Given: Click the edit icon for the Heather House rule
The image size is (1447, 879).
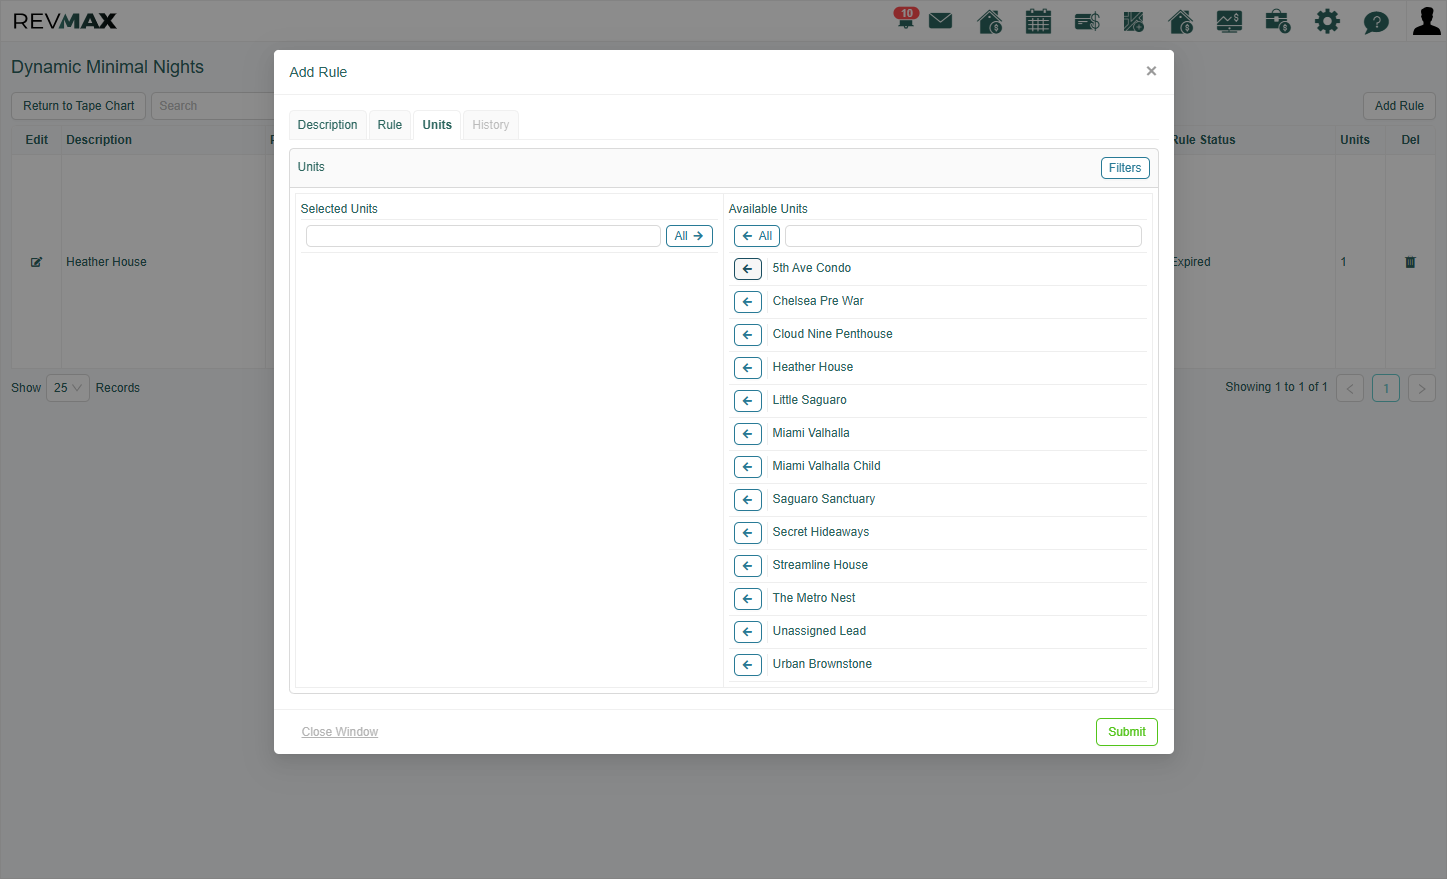Looking at the screenshot, I should click(36, 262).
